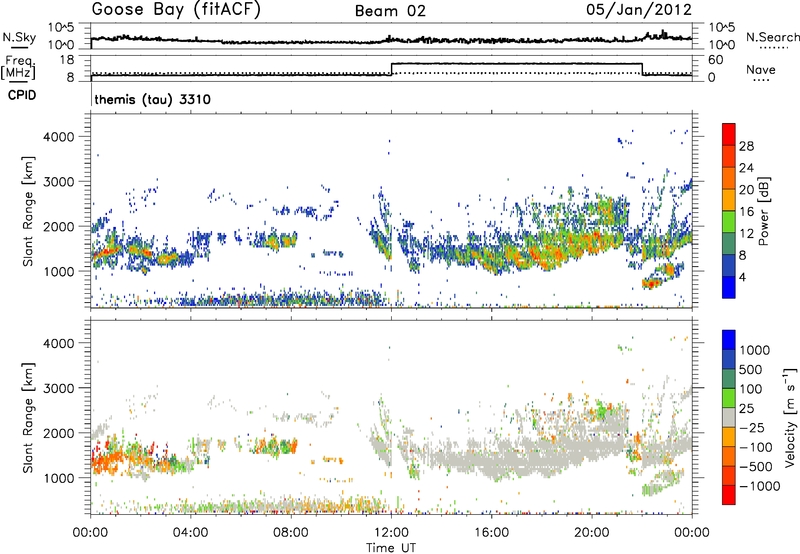The width and height of the screenshot is (800, 554).
Task: Click the plot title "Goose Bay (fitACF)"
Action: pos(176,10)
